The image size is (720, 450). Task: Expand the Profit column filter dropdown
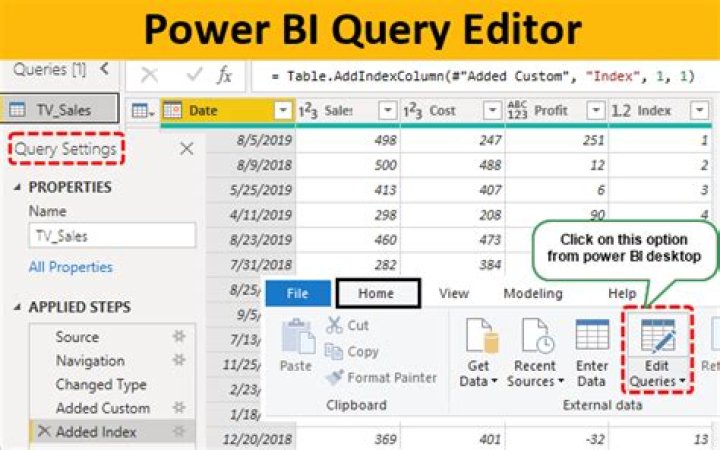[596, 111]
